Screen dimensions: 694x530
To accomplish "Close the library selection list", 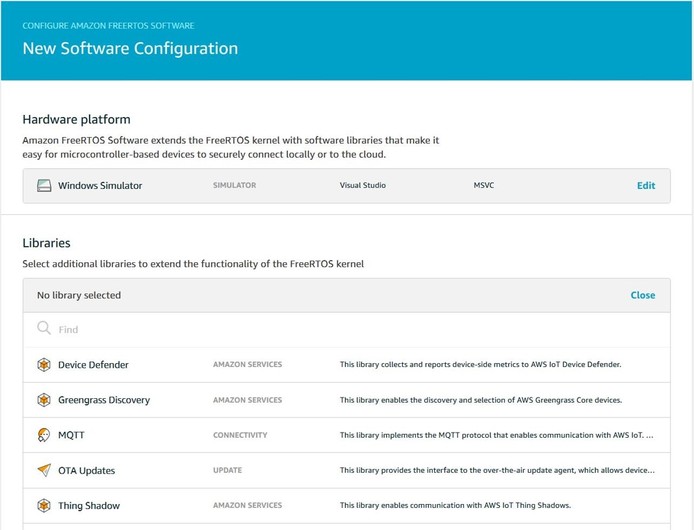I will coord(643,295).
